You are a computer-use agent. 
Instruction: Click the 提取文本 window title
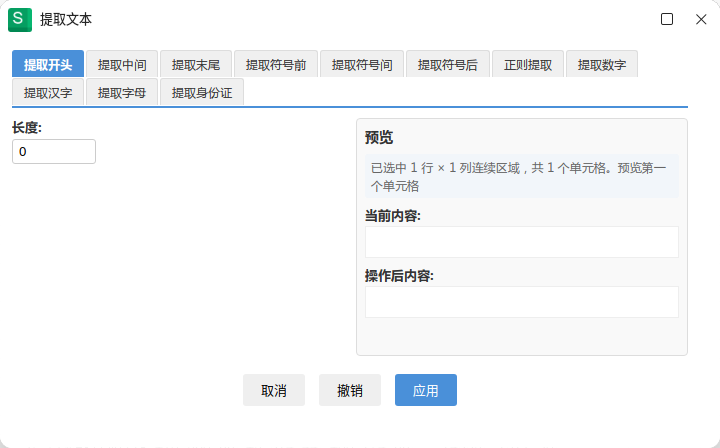[66, 19]
